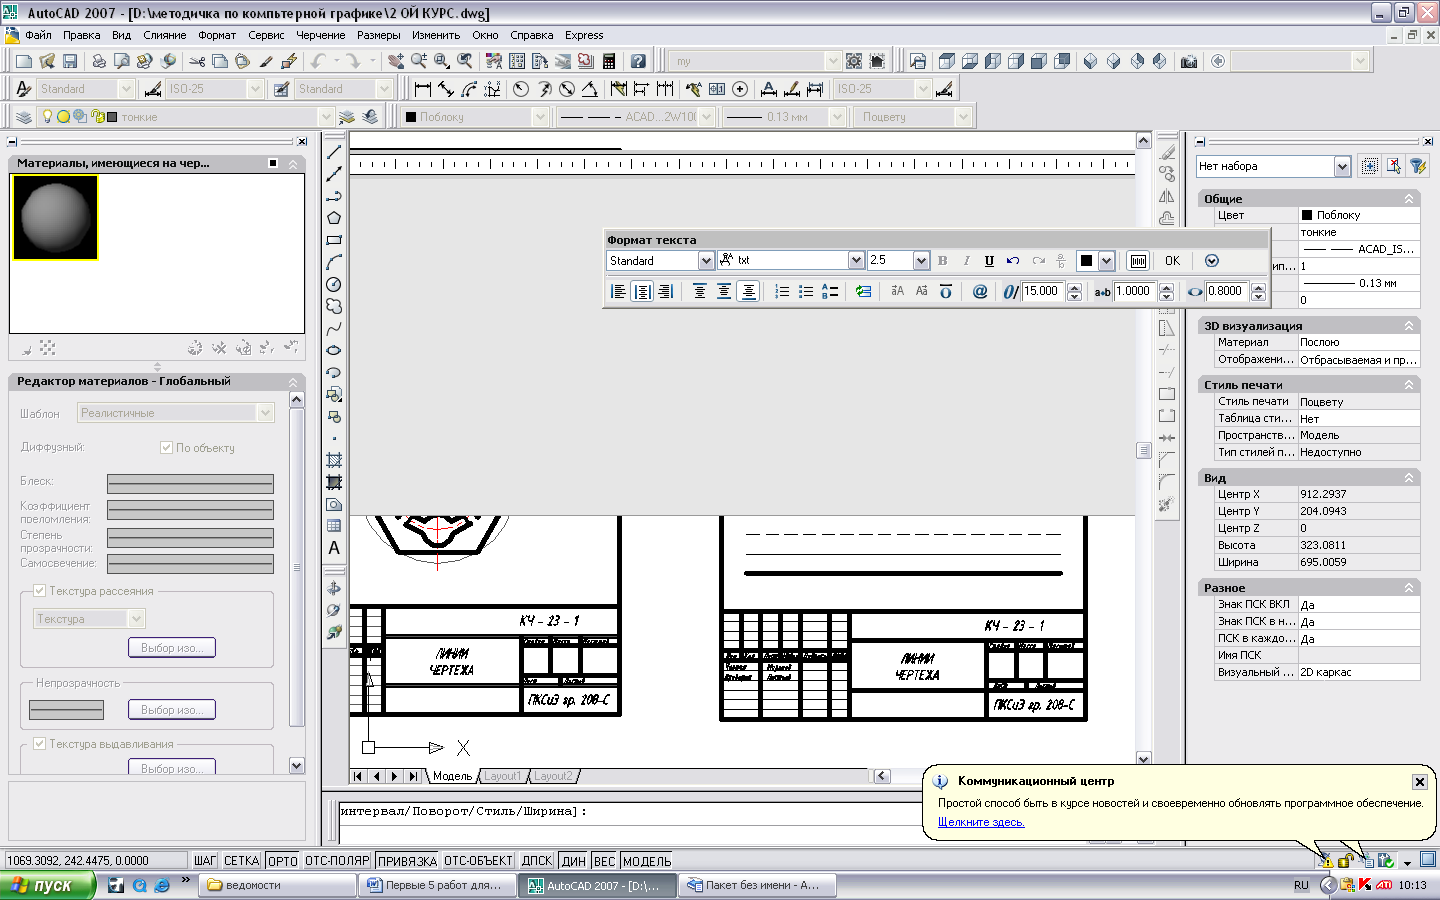Select the Hatch tool in the draw toolbar
This screenshot has height=900, width=1440.
[x=334, y=460]
